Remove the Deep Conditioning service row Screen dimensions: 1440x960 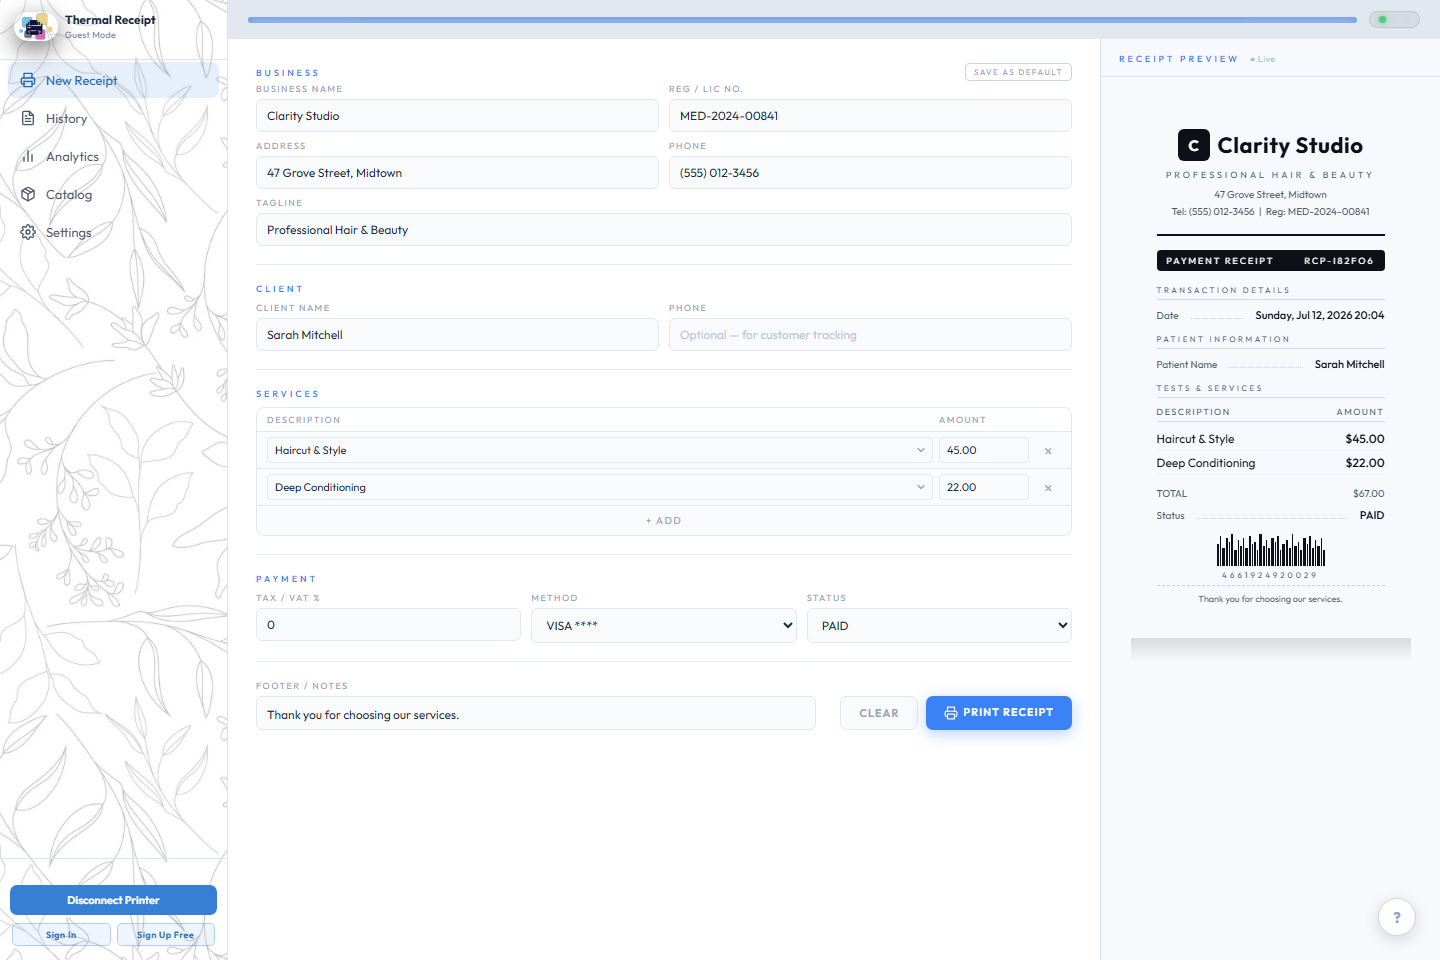coord(1048,488)
